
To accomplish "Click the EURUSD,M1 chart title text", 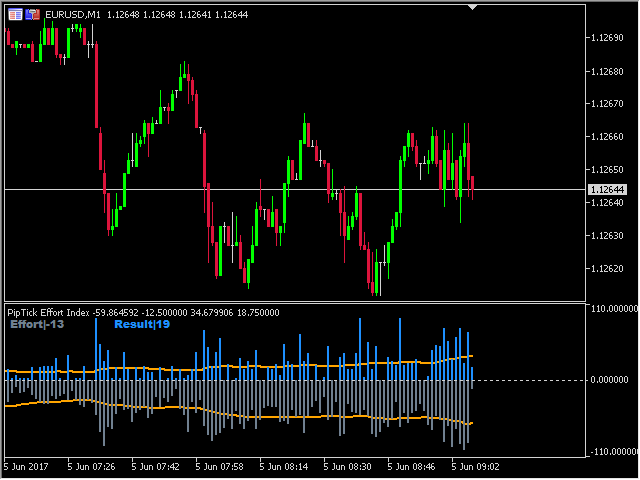I will tap(73, 15).
